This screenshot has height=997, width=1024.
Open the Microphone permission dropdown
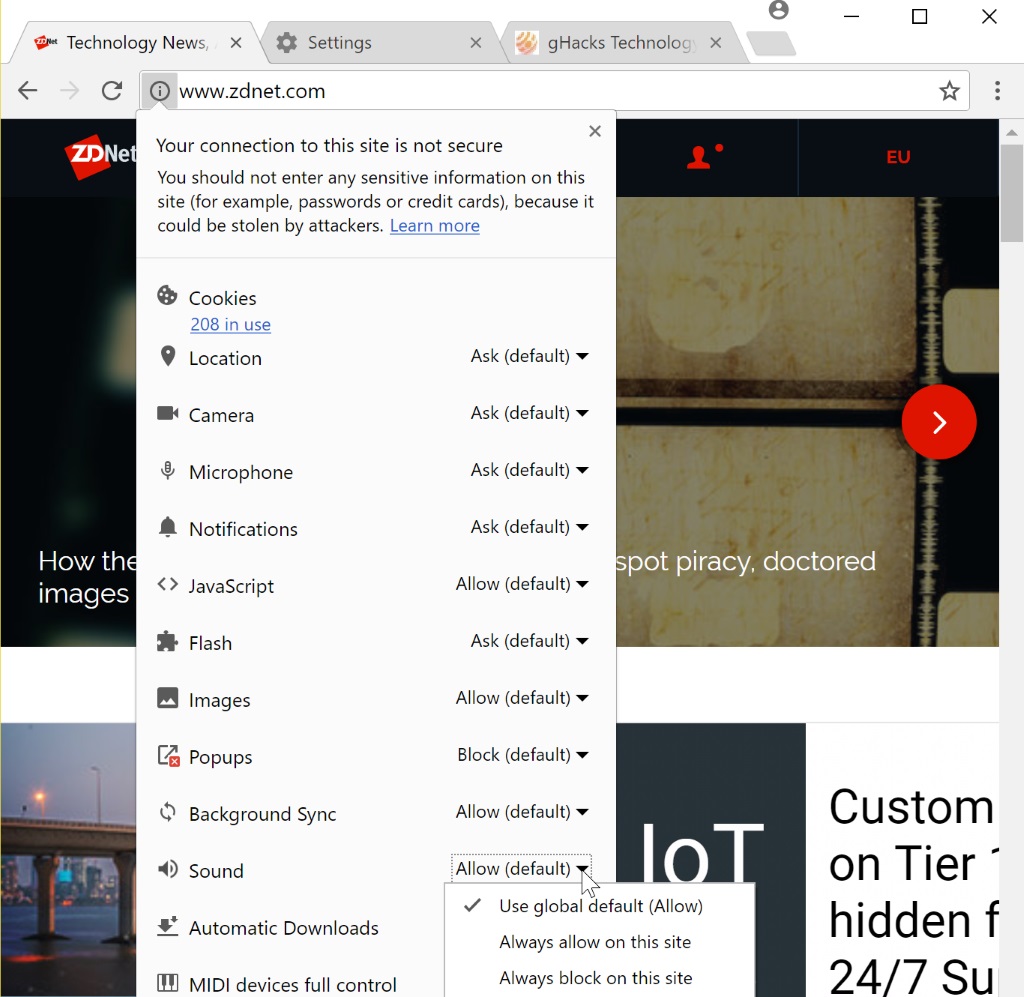529,470
